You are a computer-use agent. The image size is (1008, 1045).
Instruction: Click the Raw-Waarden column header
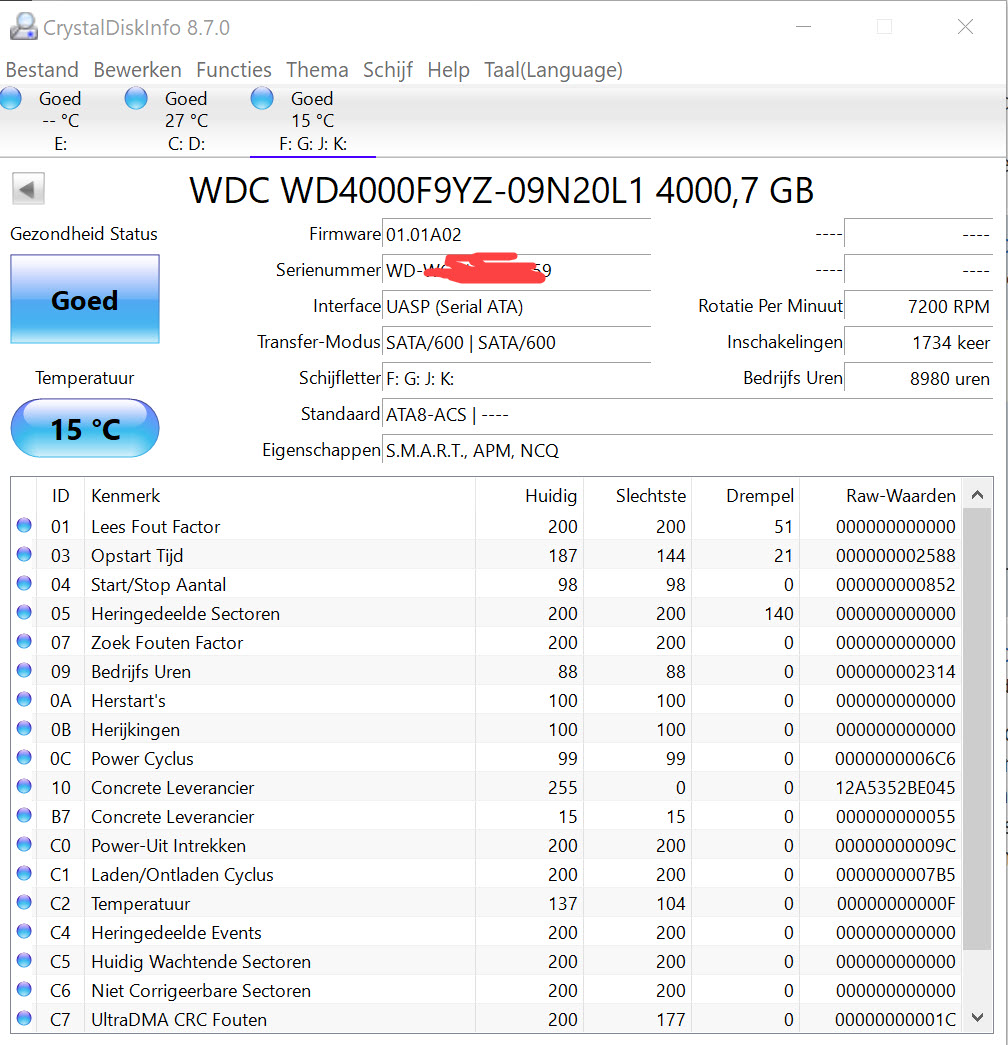coord(900,496)
